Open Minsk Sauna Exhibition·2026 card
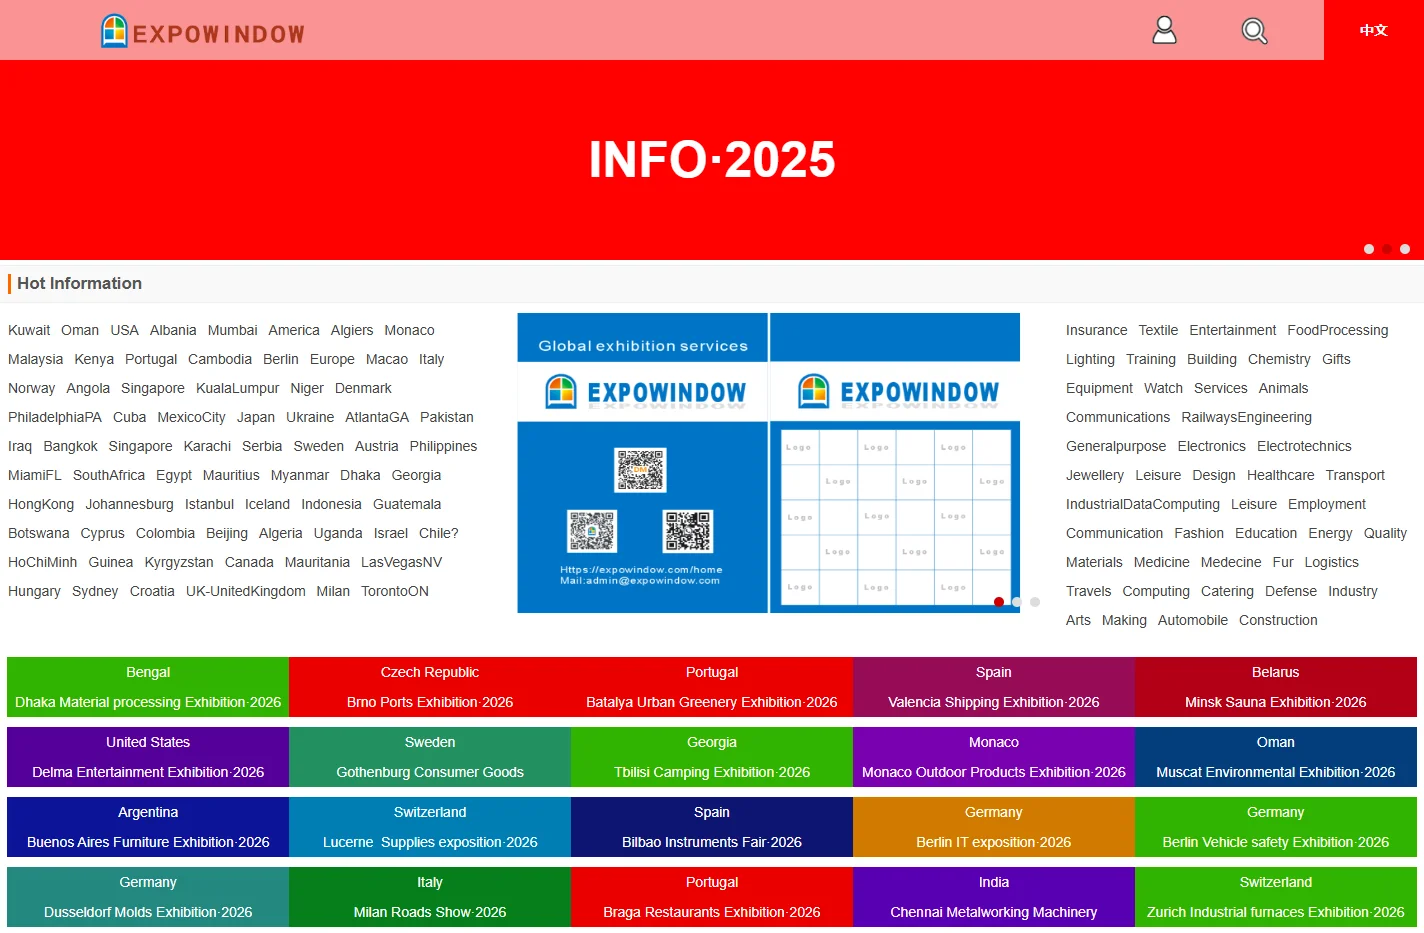1424x933 pixels. click(1276, 687)
